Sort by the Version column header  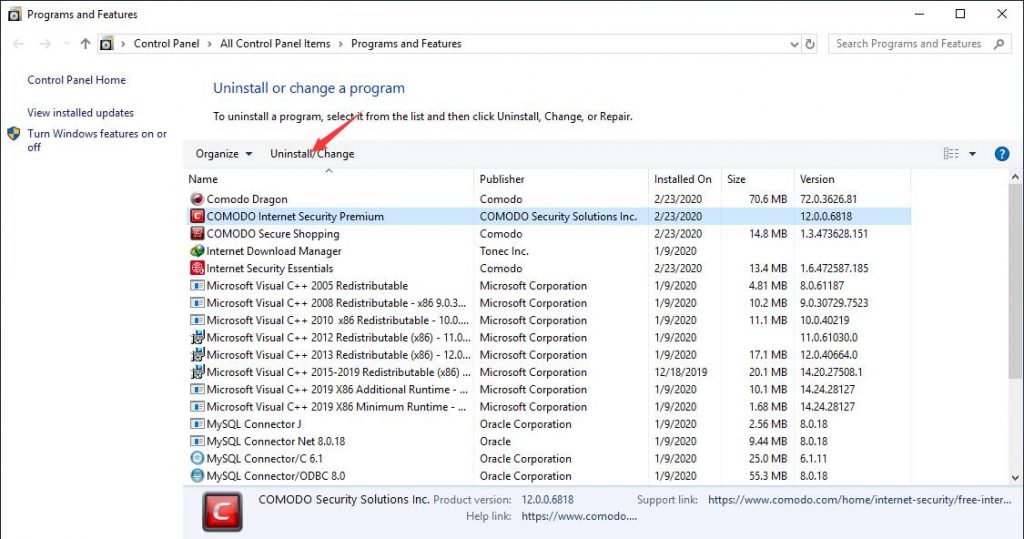(x=852, y=179)
